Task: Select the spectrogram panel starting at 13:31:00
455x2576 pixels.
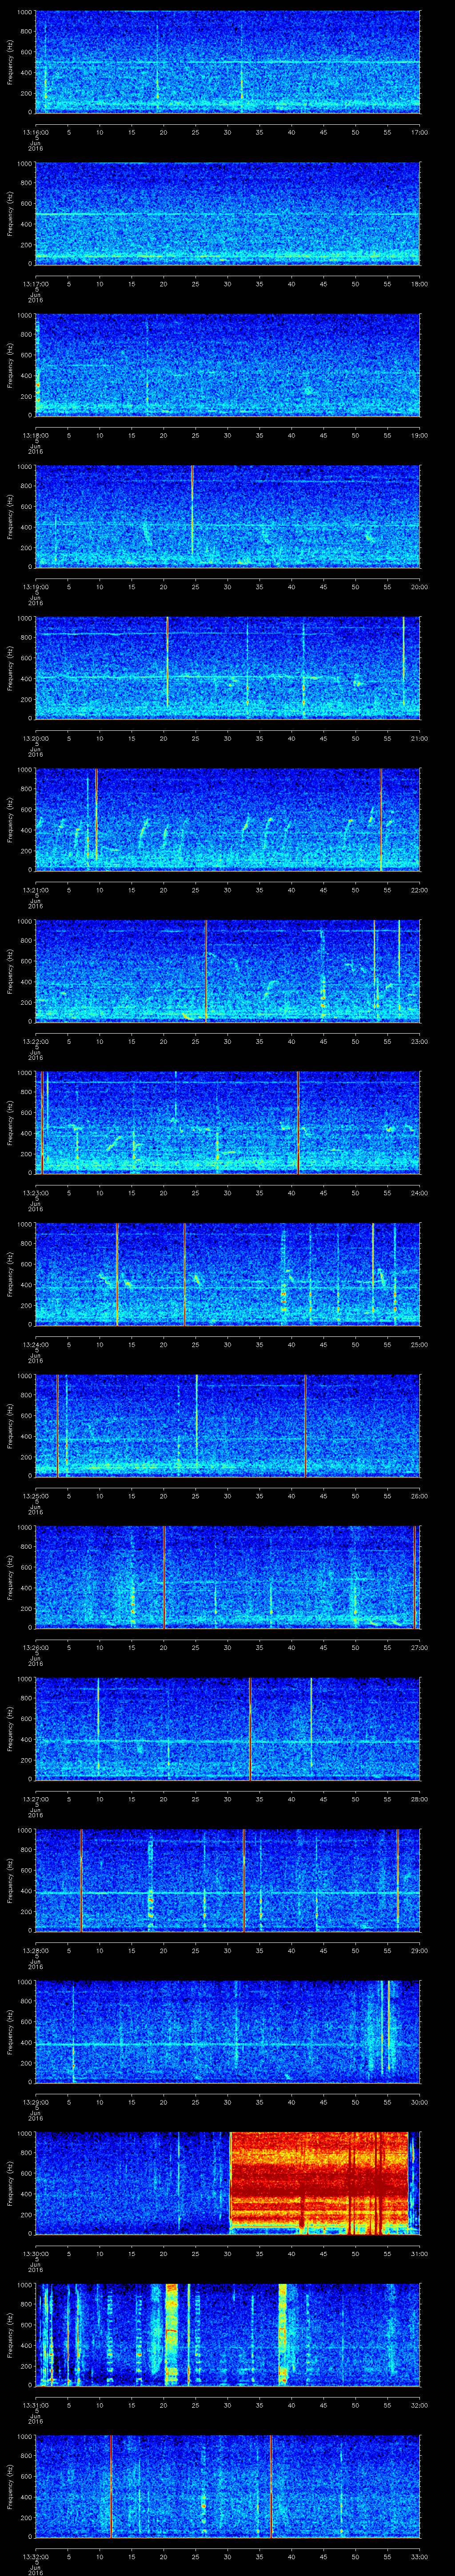Action: 228,2335
